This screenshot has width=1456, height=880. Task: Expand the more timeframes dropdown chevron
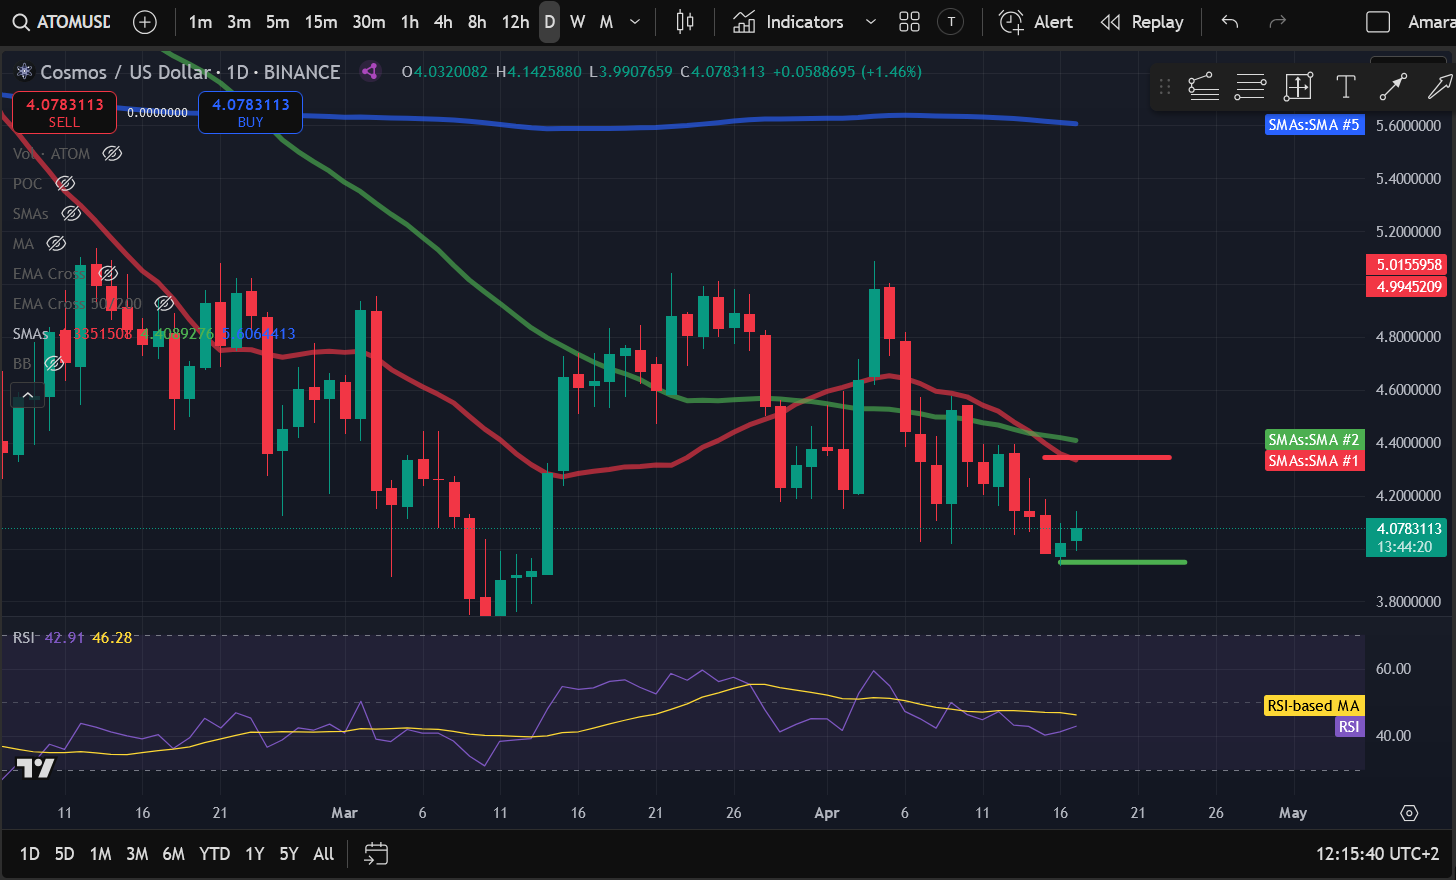pos(635,22)
